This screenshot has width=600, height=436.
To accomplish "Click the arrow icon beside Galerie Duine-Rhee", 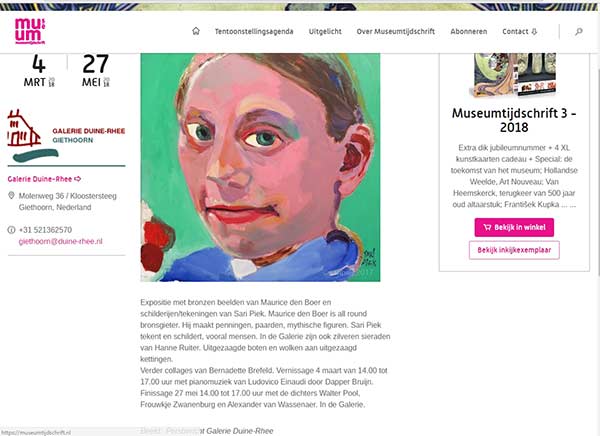I will [x=77, y=179].
